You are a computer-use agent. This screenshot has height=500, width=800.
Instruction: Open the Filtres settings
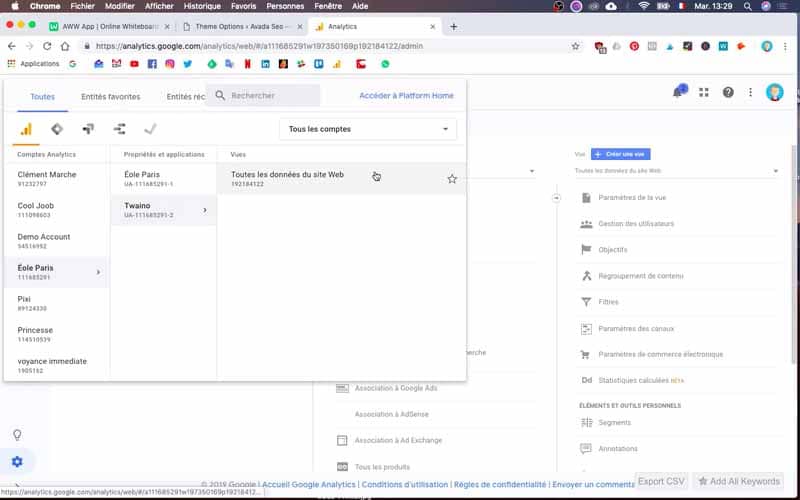point(608,302)
